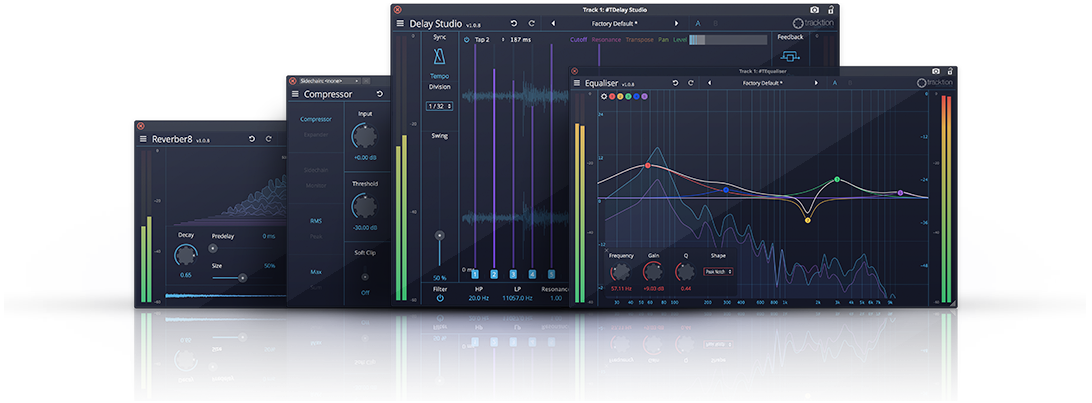Select A state in Delay Studio
The width and height of the screenshot is (1092, 403).
[698, 23]
